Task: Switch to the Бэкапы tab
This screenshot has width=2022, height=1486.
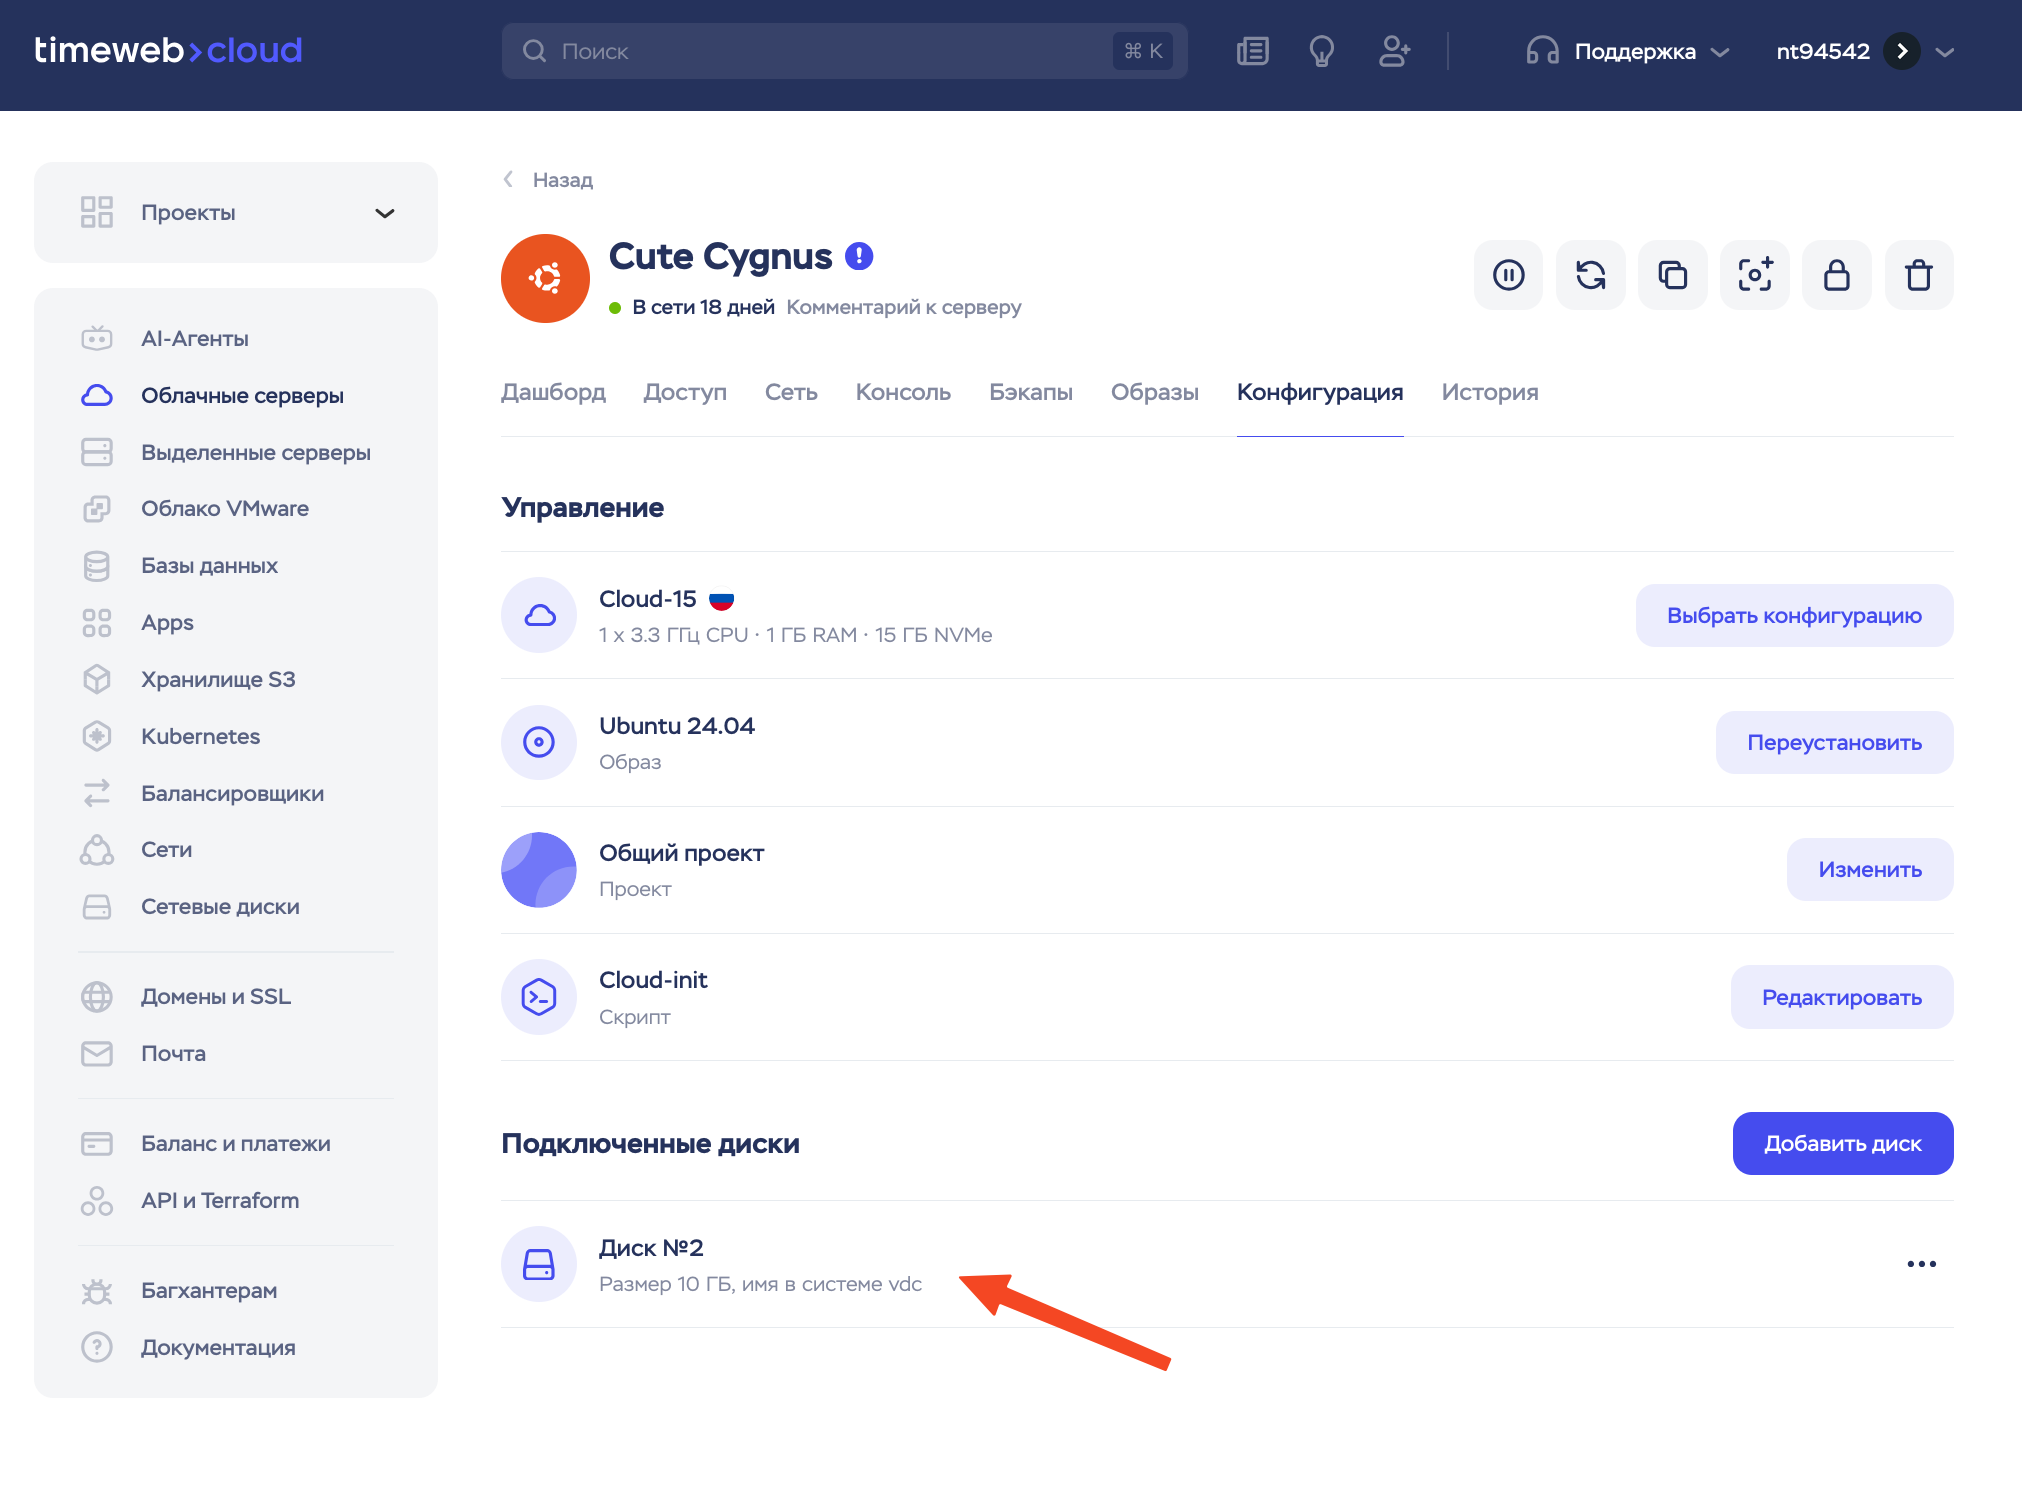Action: tap(1030, 392)
